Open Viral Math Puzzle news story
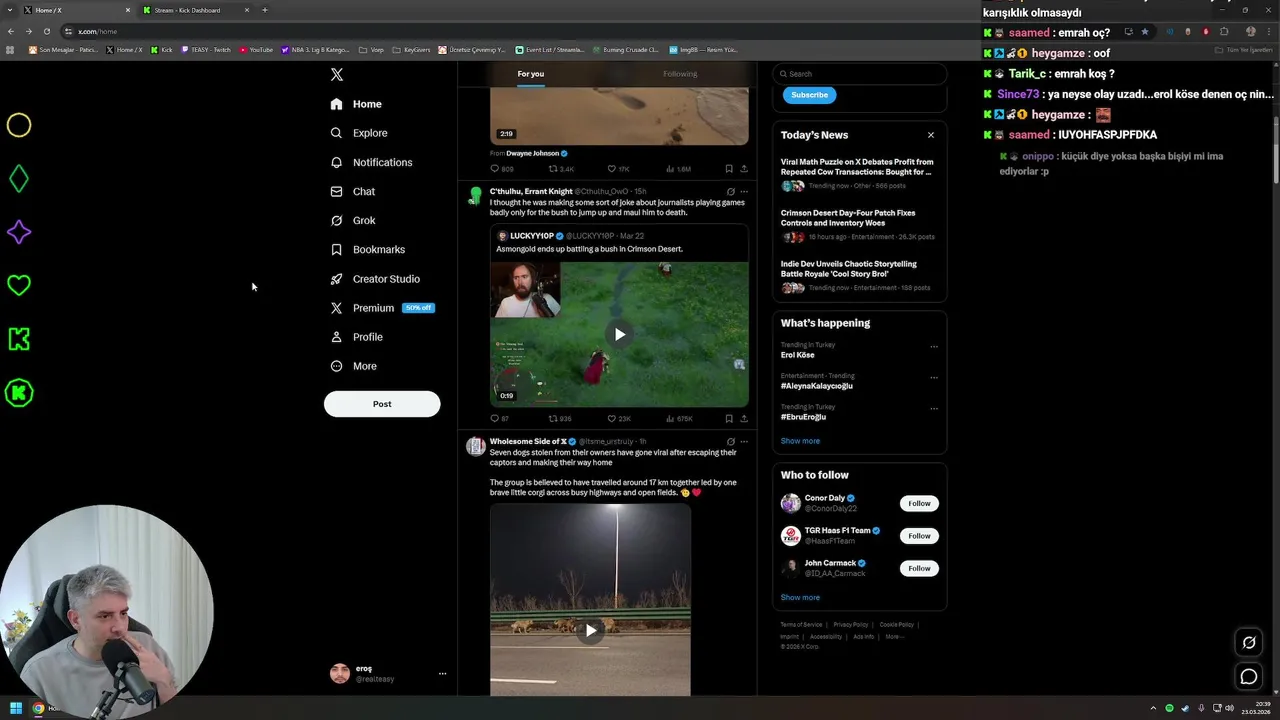 coord(858,173)
